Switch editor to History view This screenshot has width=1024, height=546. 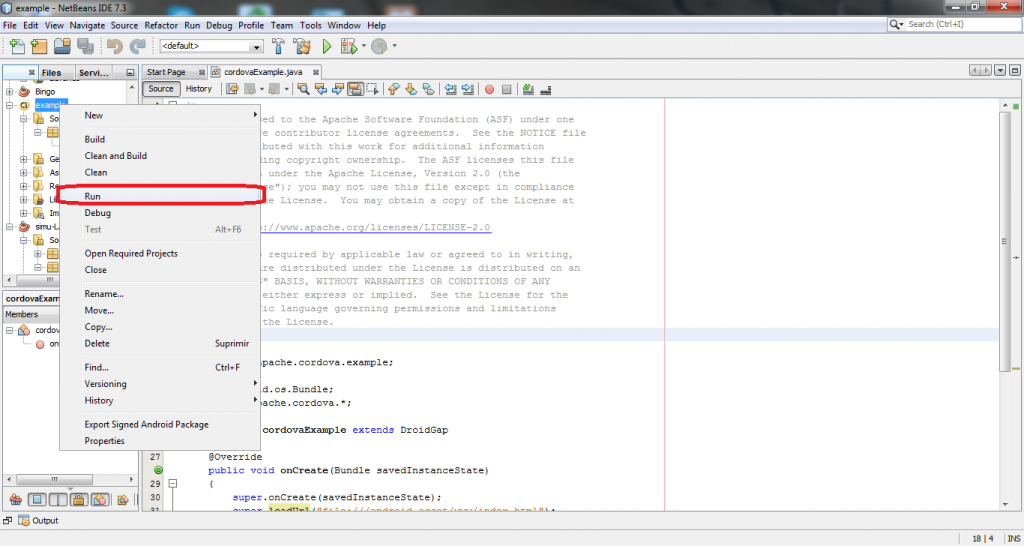pyautogui.click(x=199, y=89)
